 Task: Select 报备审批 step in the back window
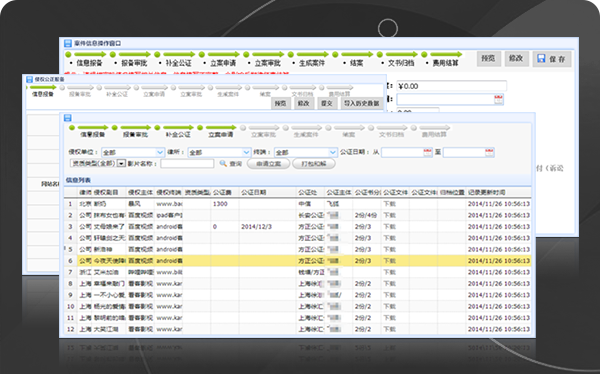pyautogui.click(x=134, y=63)
